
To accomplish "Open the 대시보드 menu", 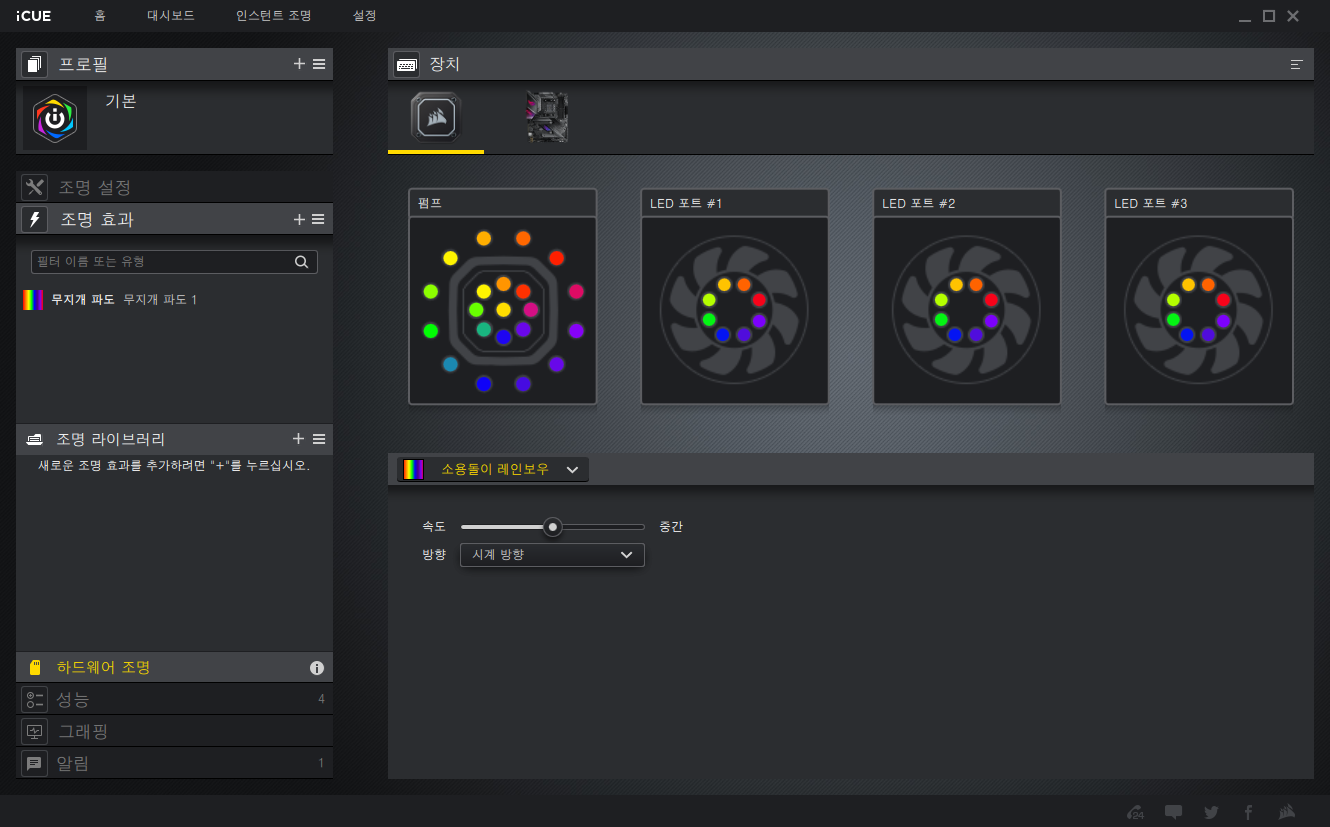I will coord(171,16).
